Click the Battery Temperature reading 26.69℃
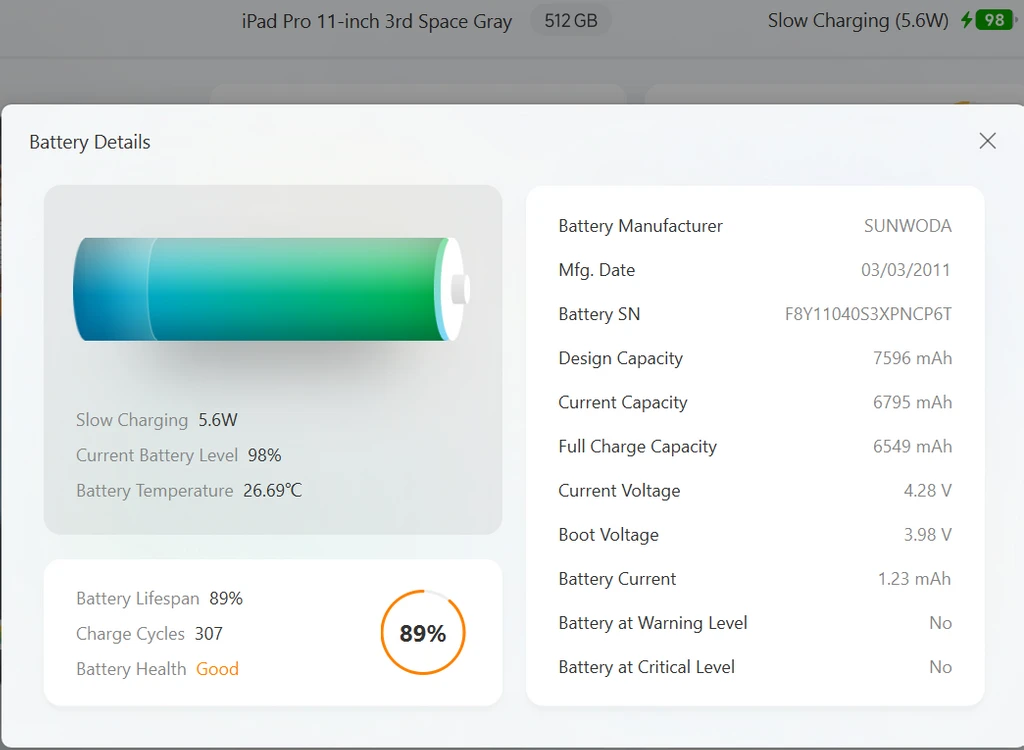 coord(272,491)
